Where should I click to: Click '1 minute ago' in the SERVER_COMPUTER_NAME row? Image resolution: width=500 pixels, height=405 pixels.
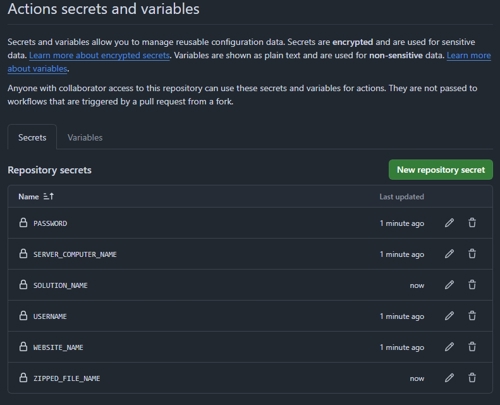pyautogui.click(x=402, y=254)
